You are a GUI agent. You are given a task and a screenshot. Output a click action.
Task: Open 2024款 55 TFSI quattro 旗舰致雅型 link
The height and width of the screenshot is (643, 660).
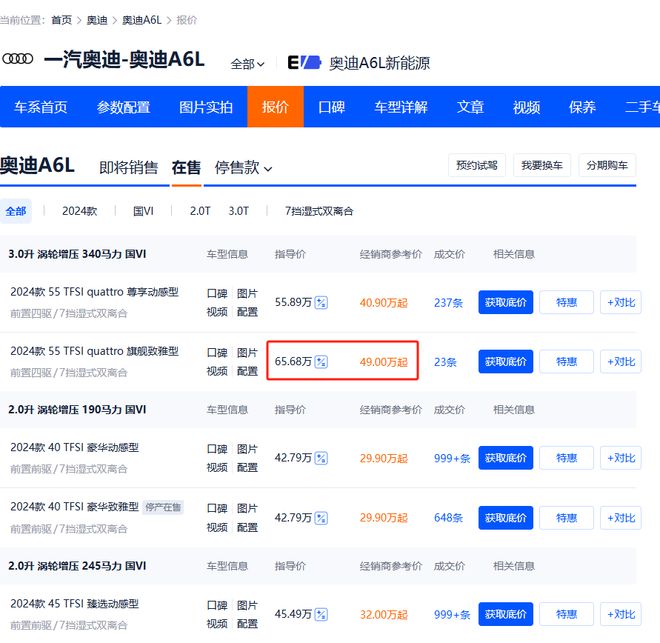pyautogui.click(x=94, y=351)
